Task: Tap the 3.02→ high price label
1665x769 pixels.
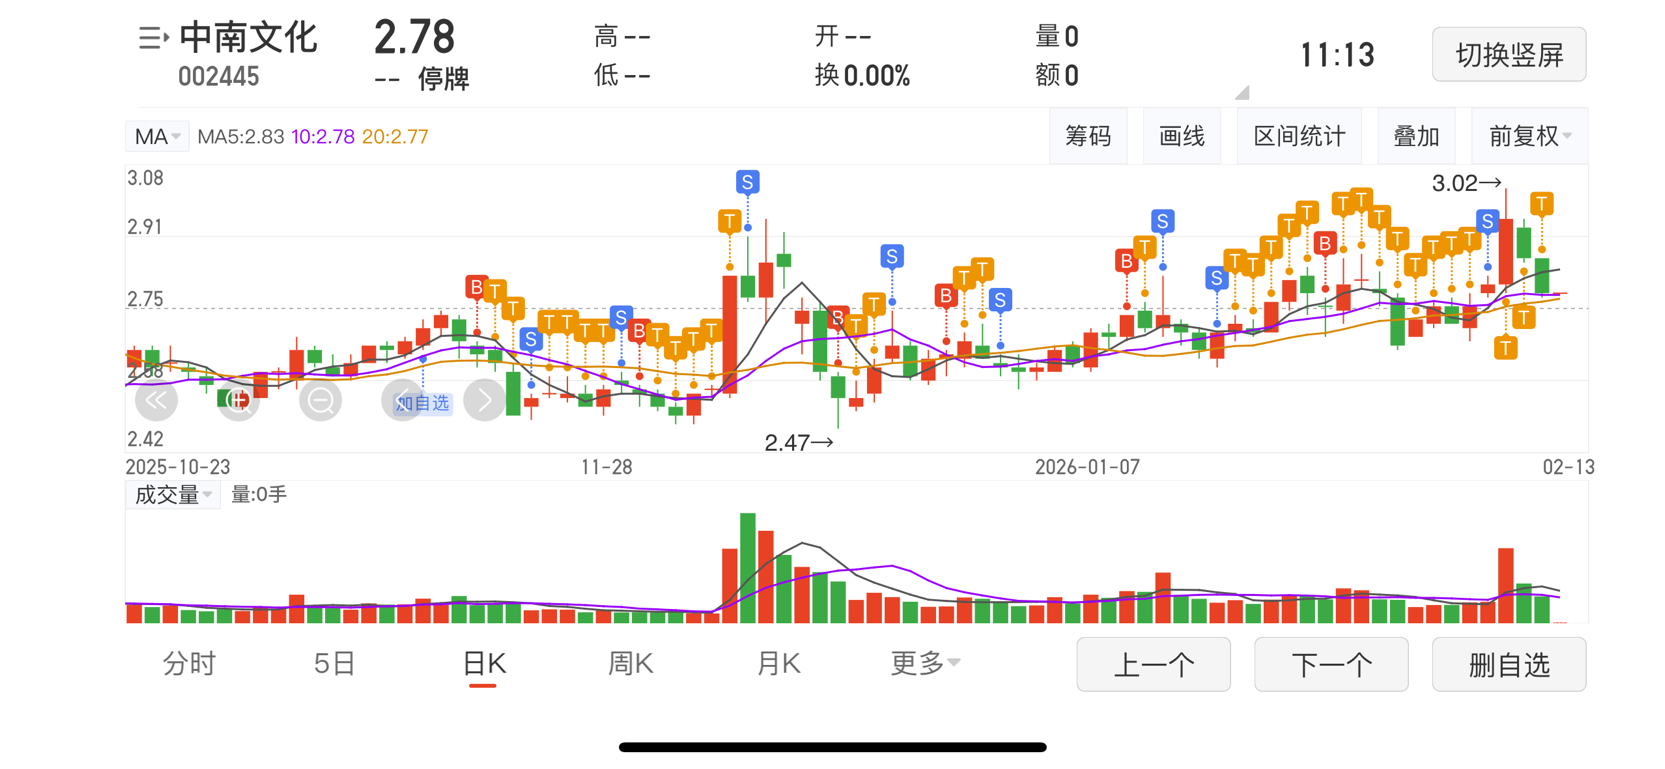Action: pyautogui.click(x=1467, y=183)
